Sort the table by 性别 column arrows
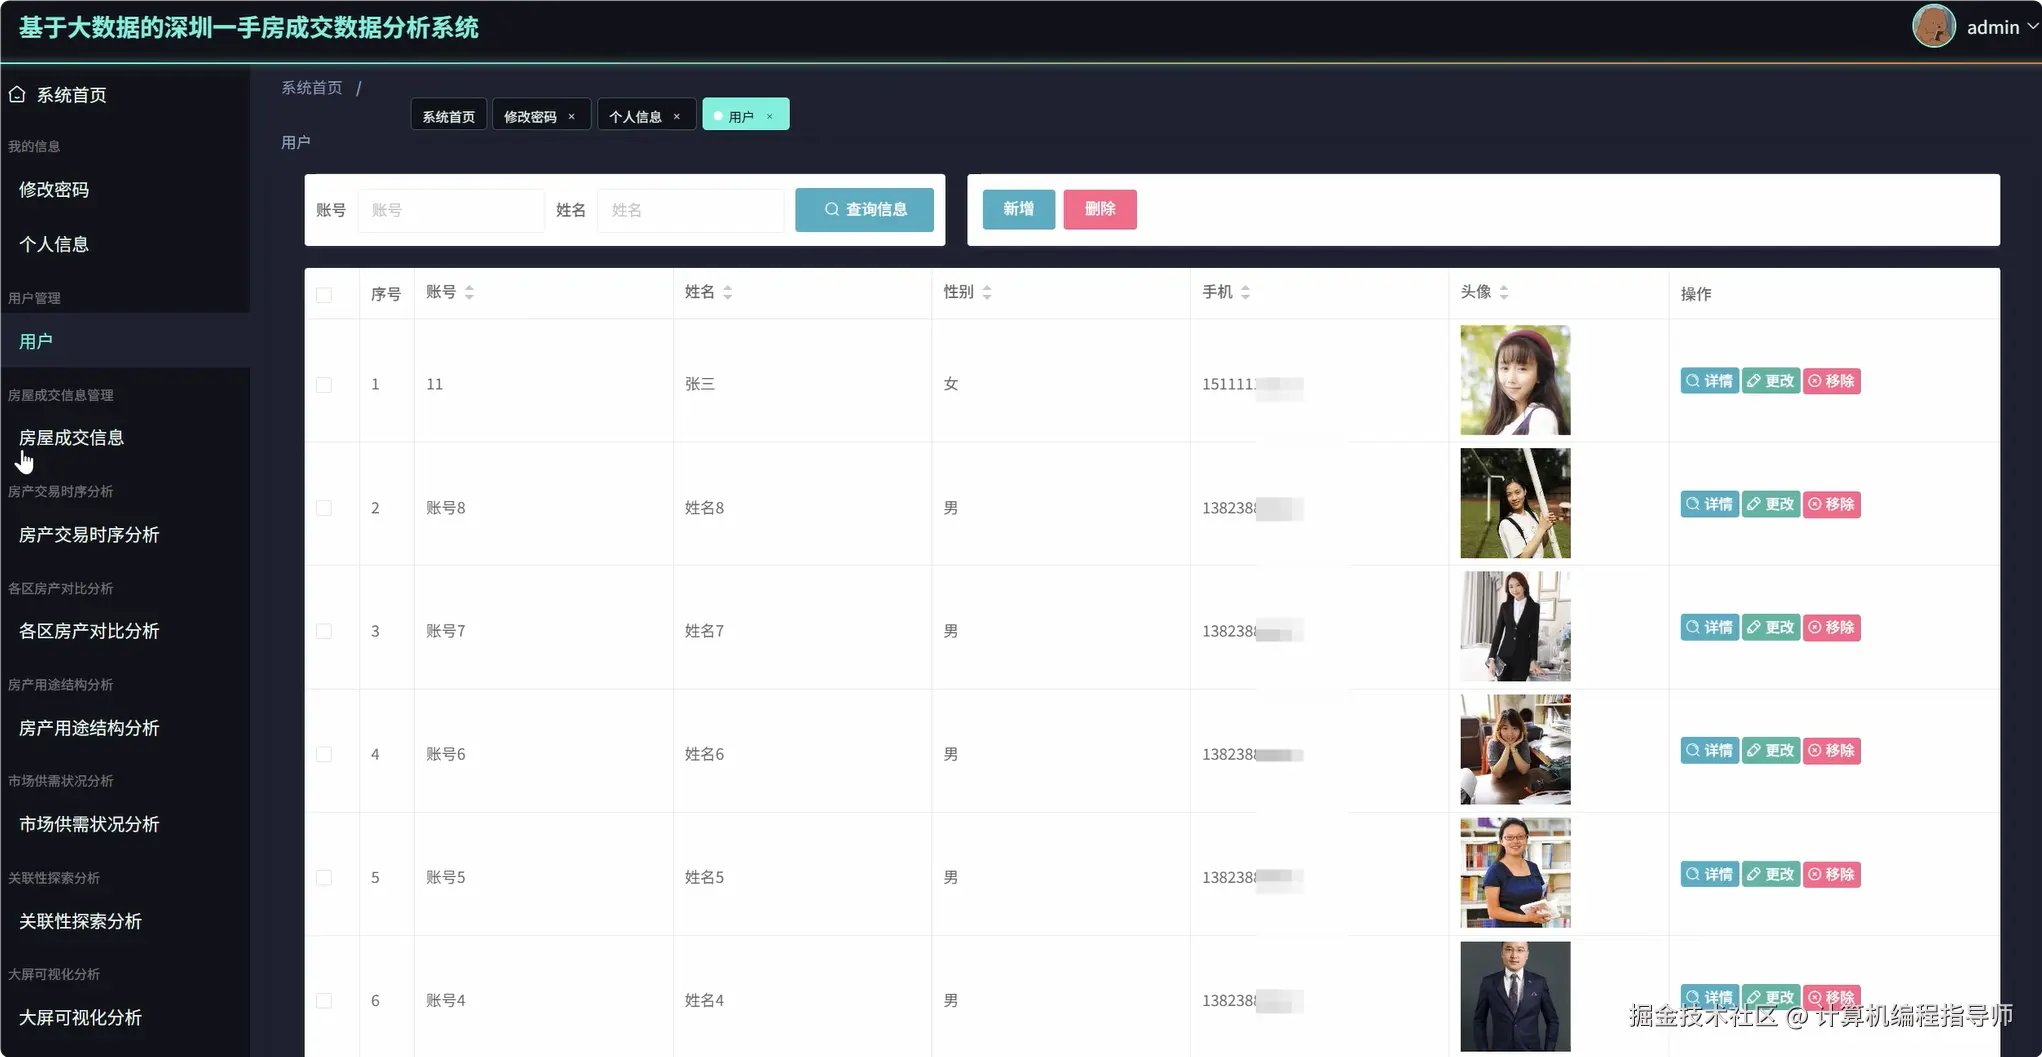 click(987, 292)
